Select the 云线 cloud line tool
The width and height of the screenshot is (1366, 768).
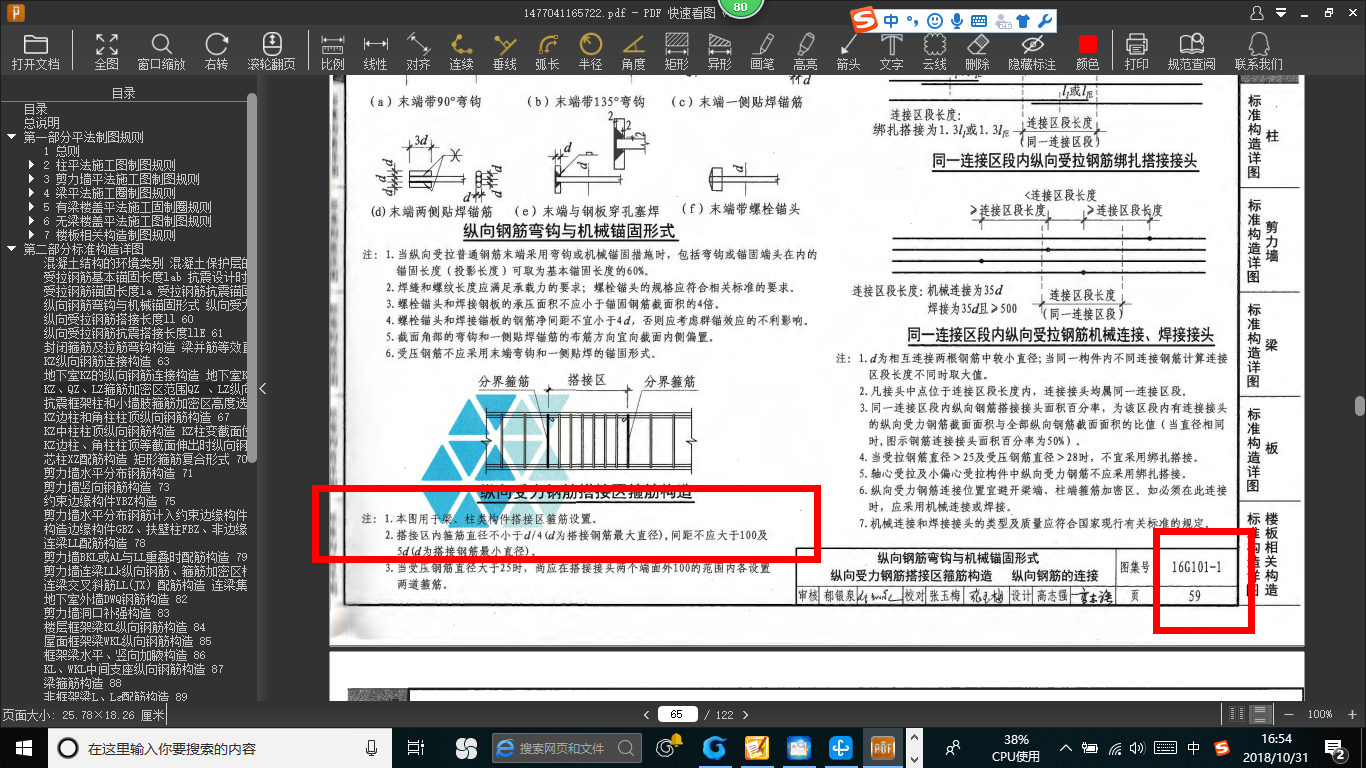(934, 52)
